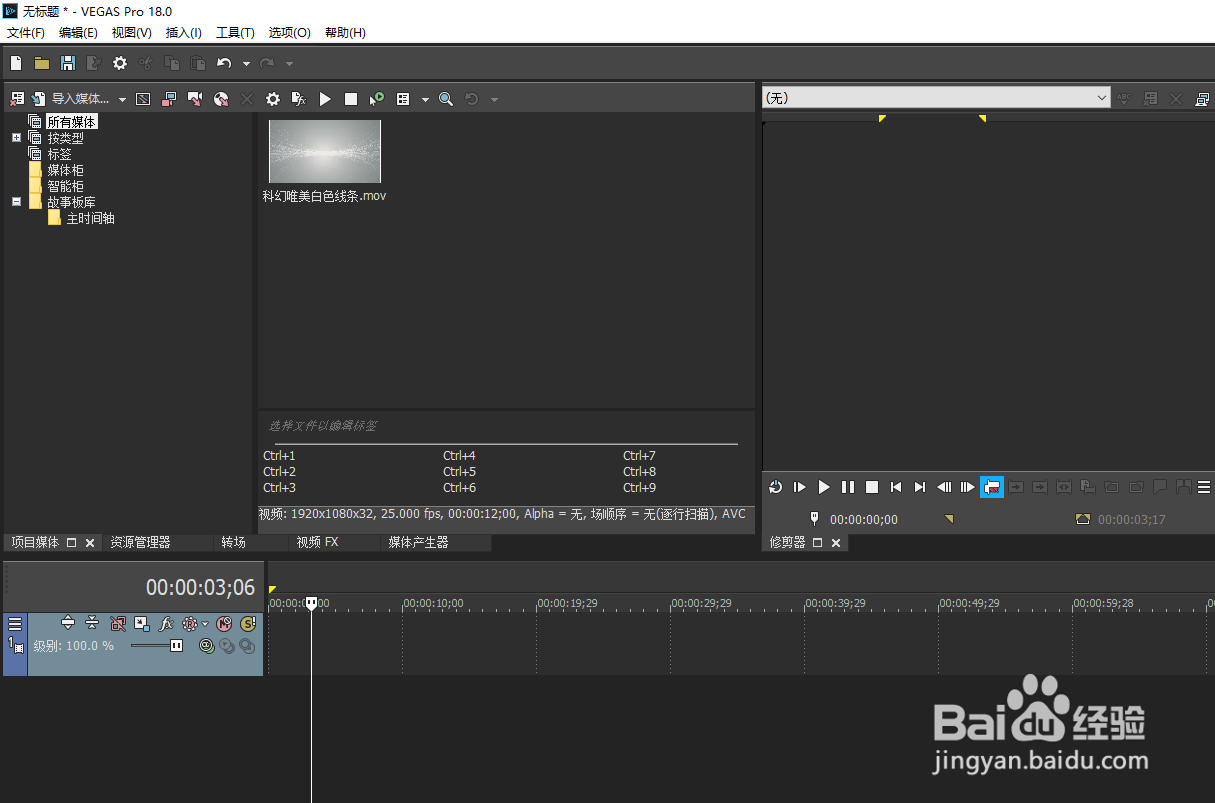Open the 选项(O) menu
The image size is (1215, 803).
289,33
